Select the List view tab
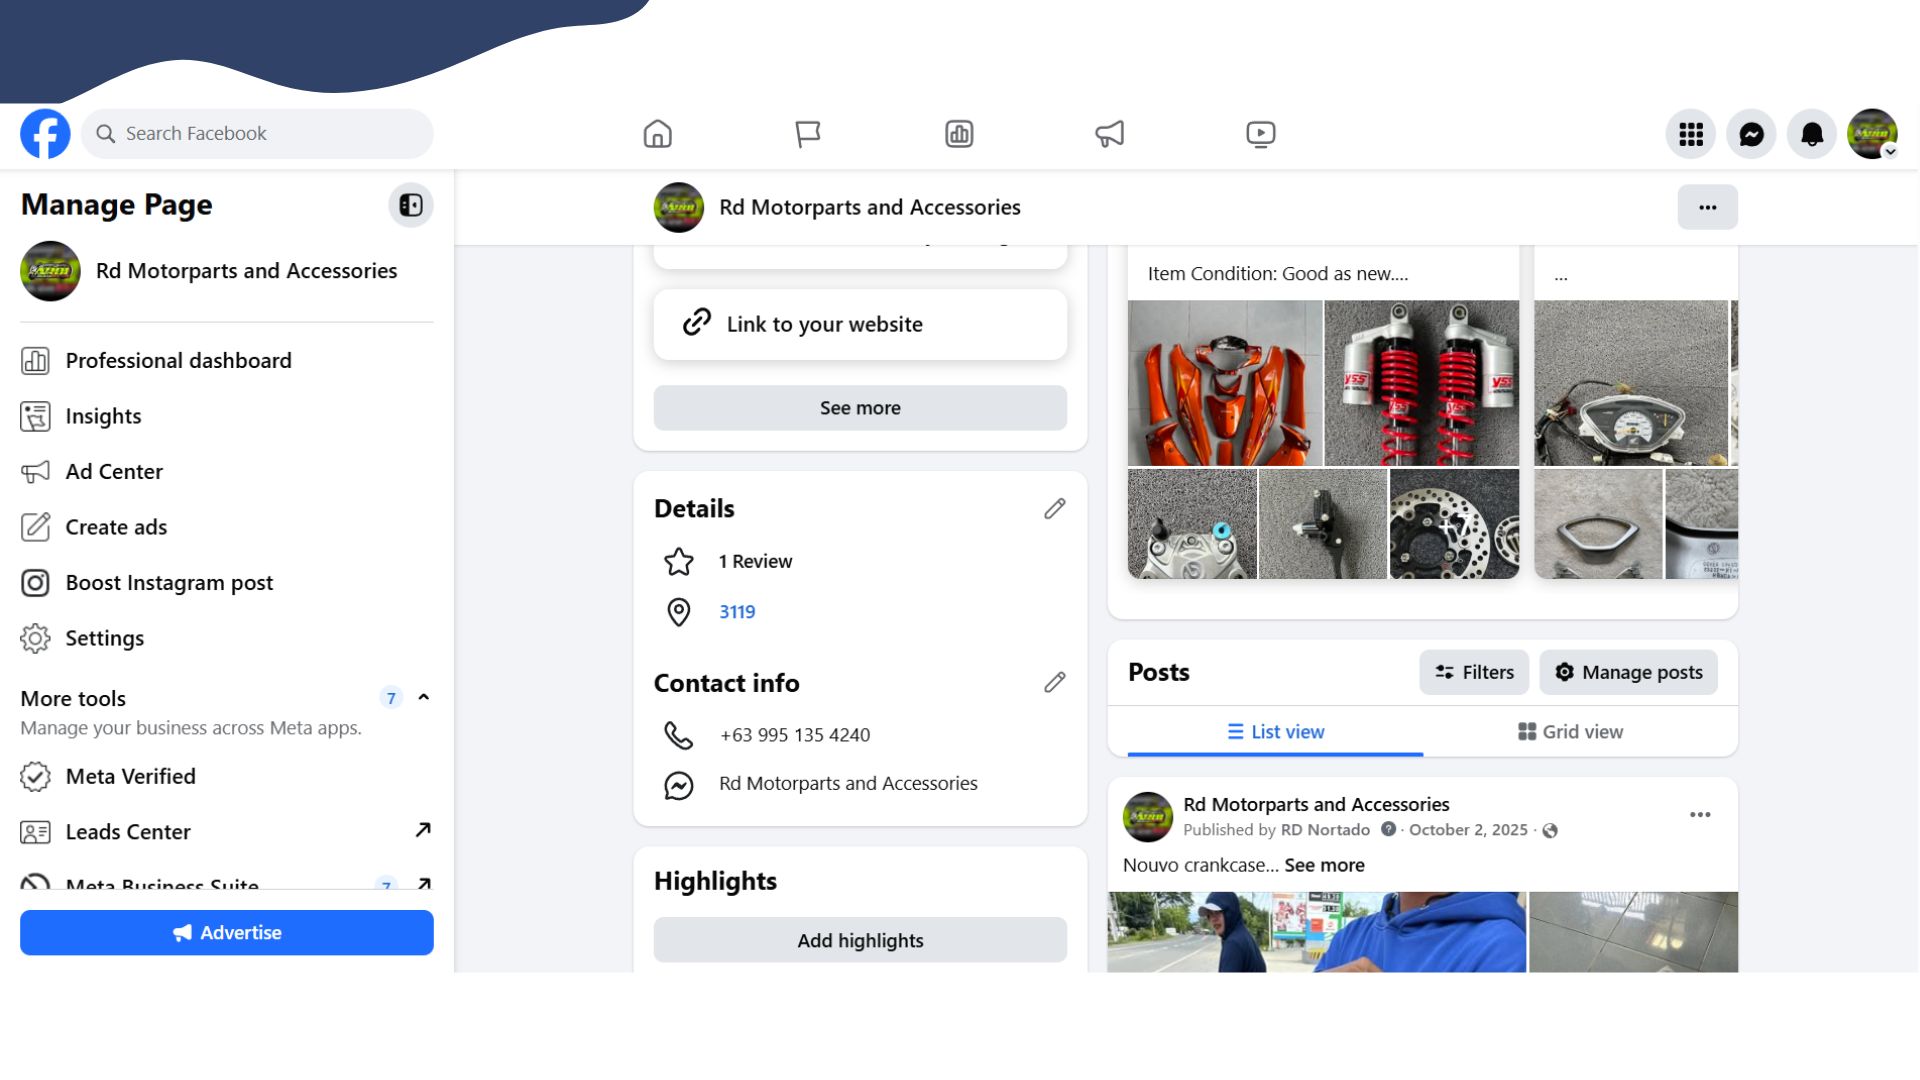The image size is (1920, 1080). click(1275, 732)
